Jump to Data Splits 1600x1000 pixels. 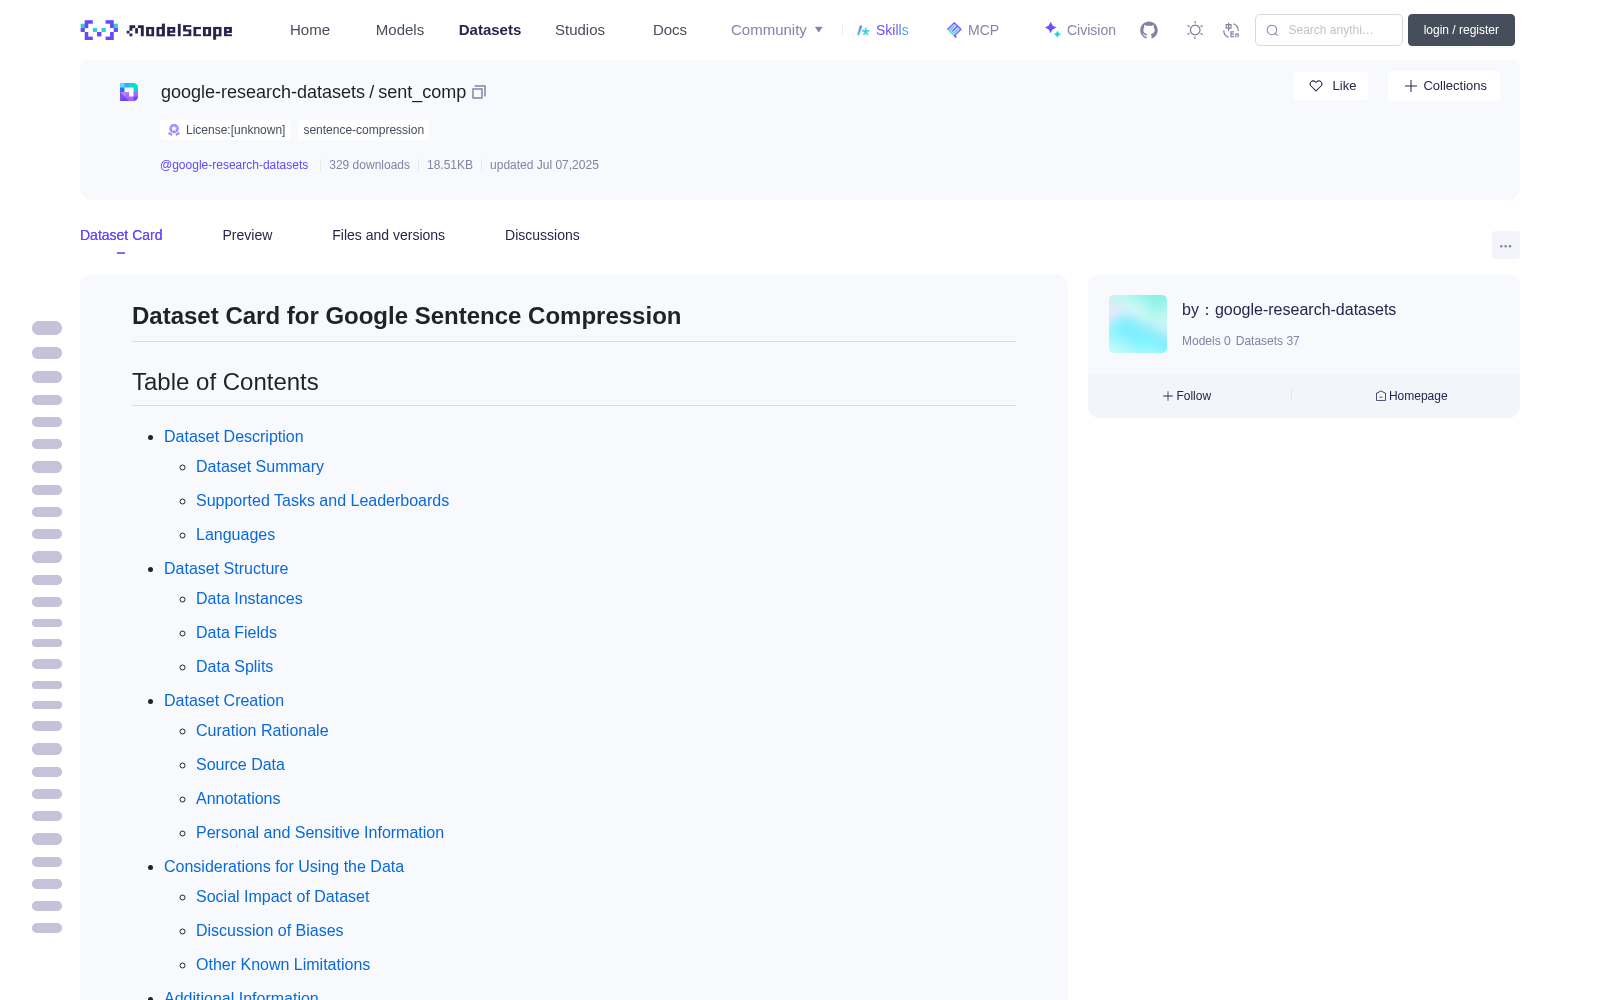coord(234,666)
